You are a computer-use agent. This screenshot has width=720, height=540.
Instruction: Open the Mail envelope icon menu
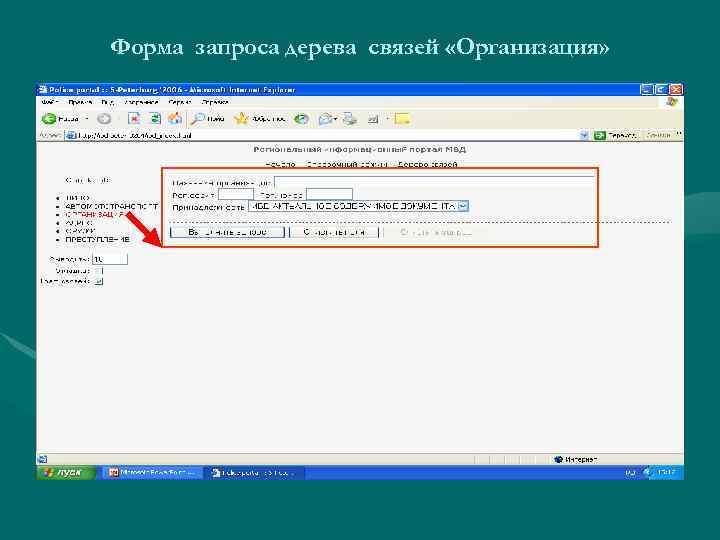point(326,119)
